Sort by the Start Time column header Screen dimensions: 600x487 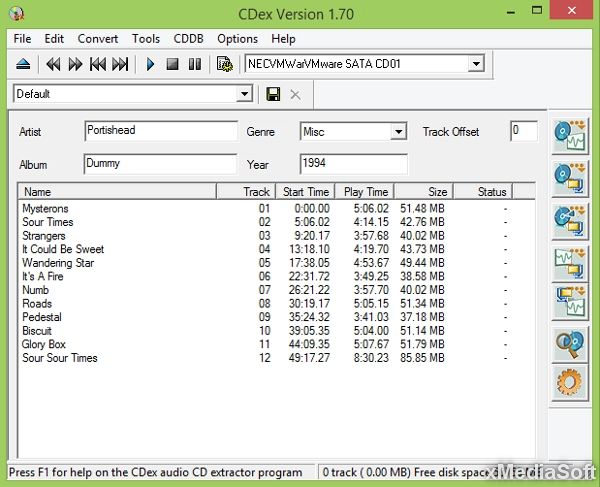[x=305, y=191]
